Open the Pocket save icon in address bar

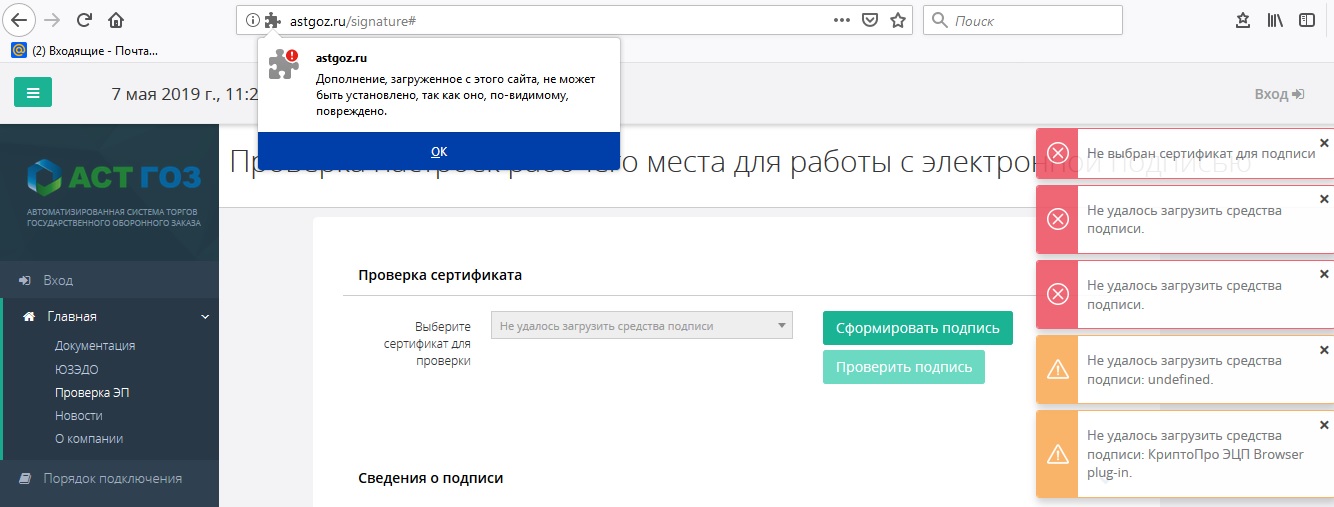point(870,20)
